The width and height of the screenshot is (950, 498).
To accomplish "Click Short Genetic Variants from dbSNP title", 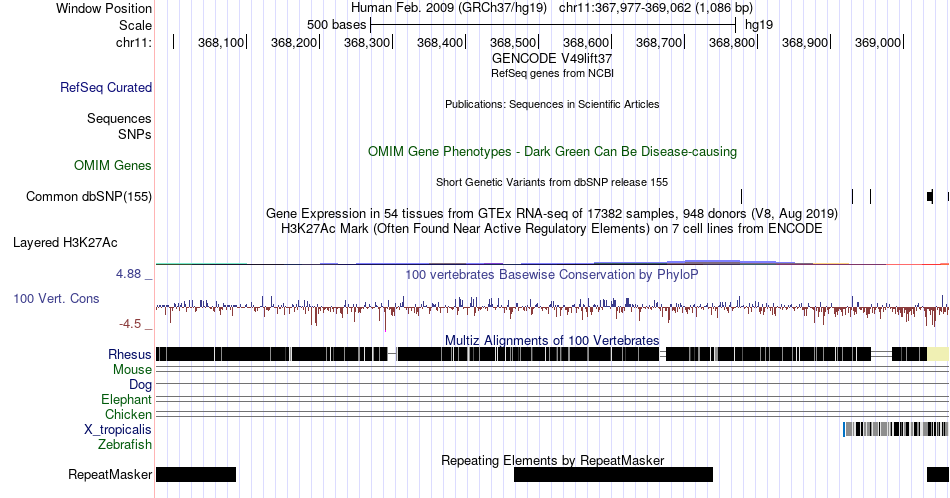I will (x=552, y=182).
